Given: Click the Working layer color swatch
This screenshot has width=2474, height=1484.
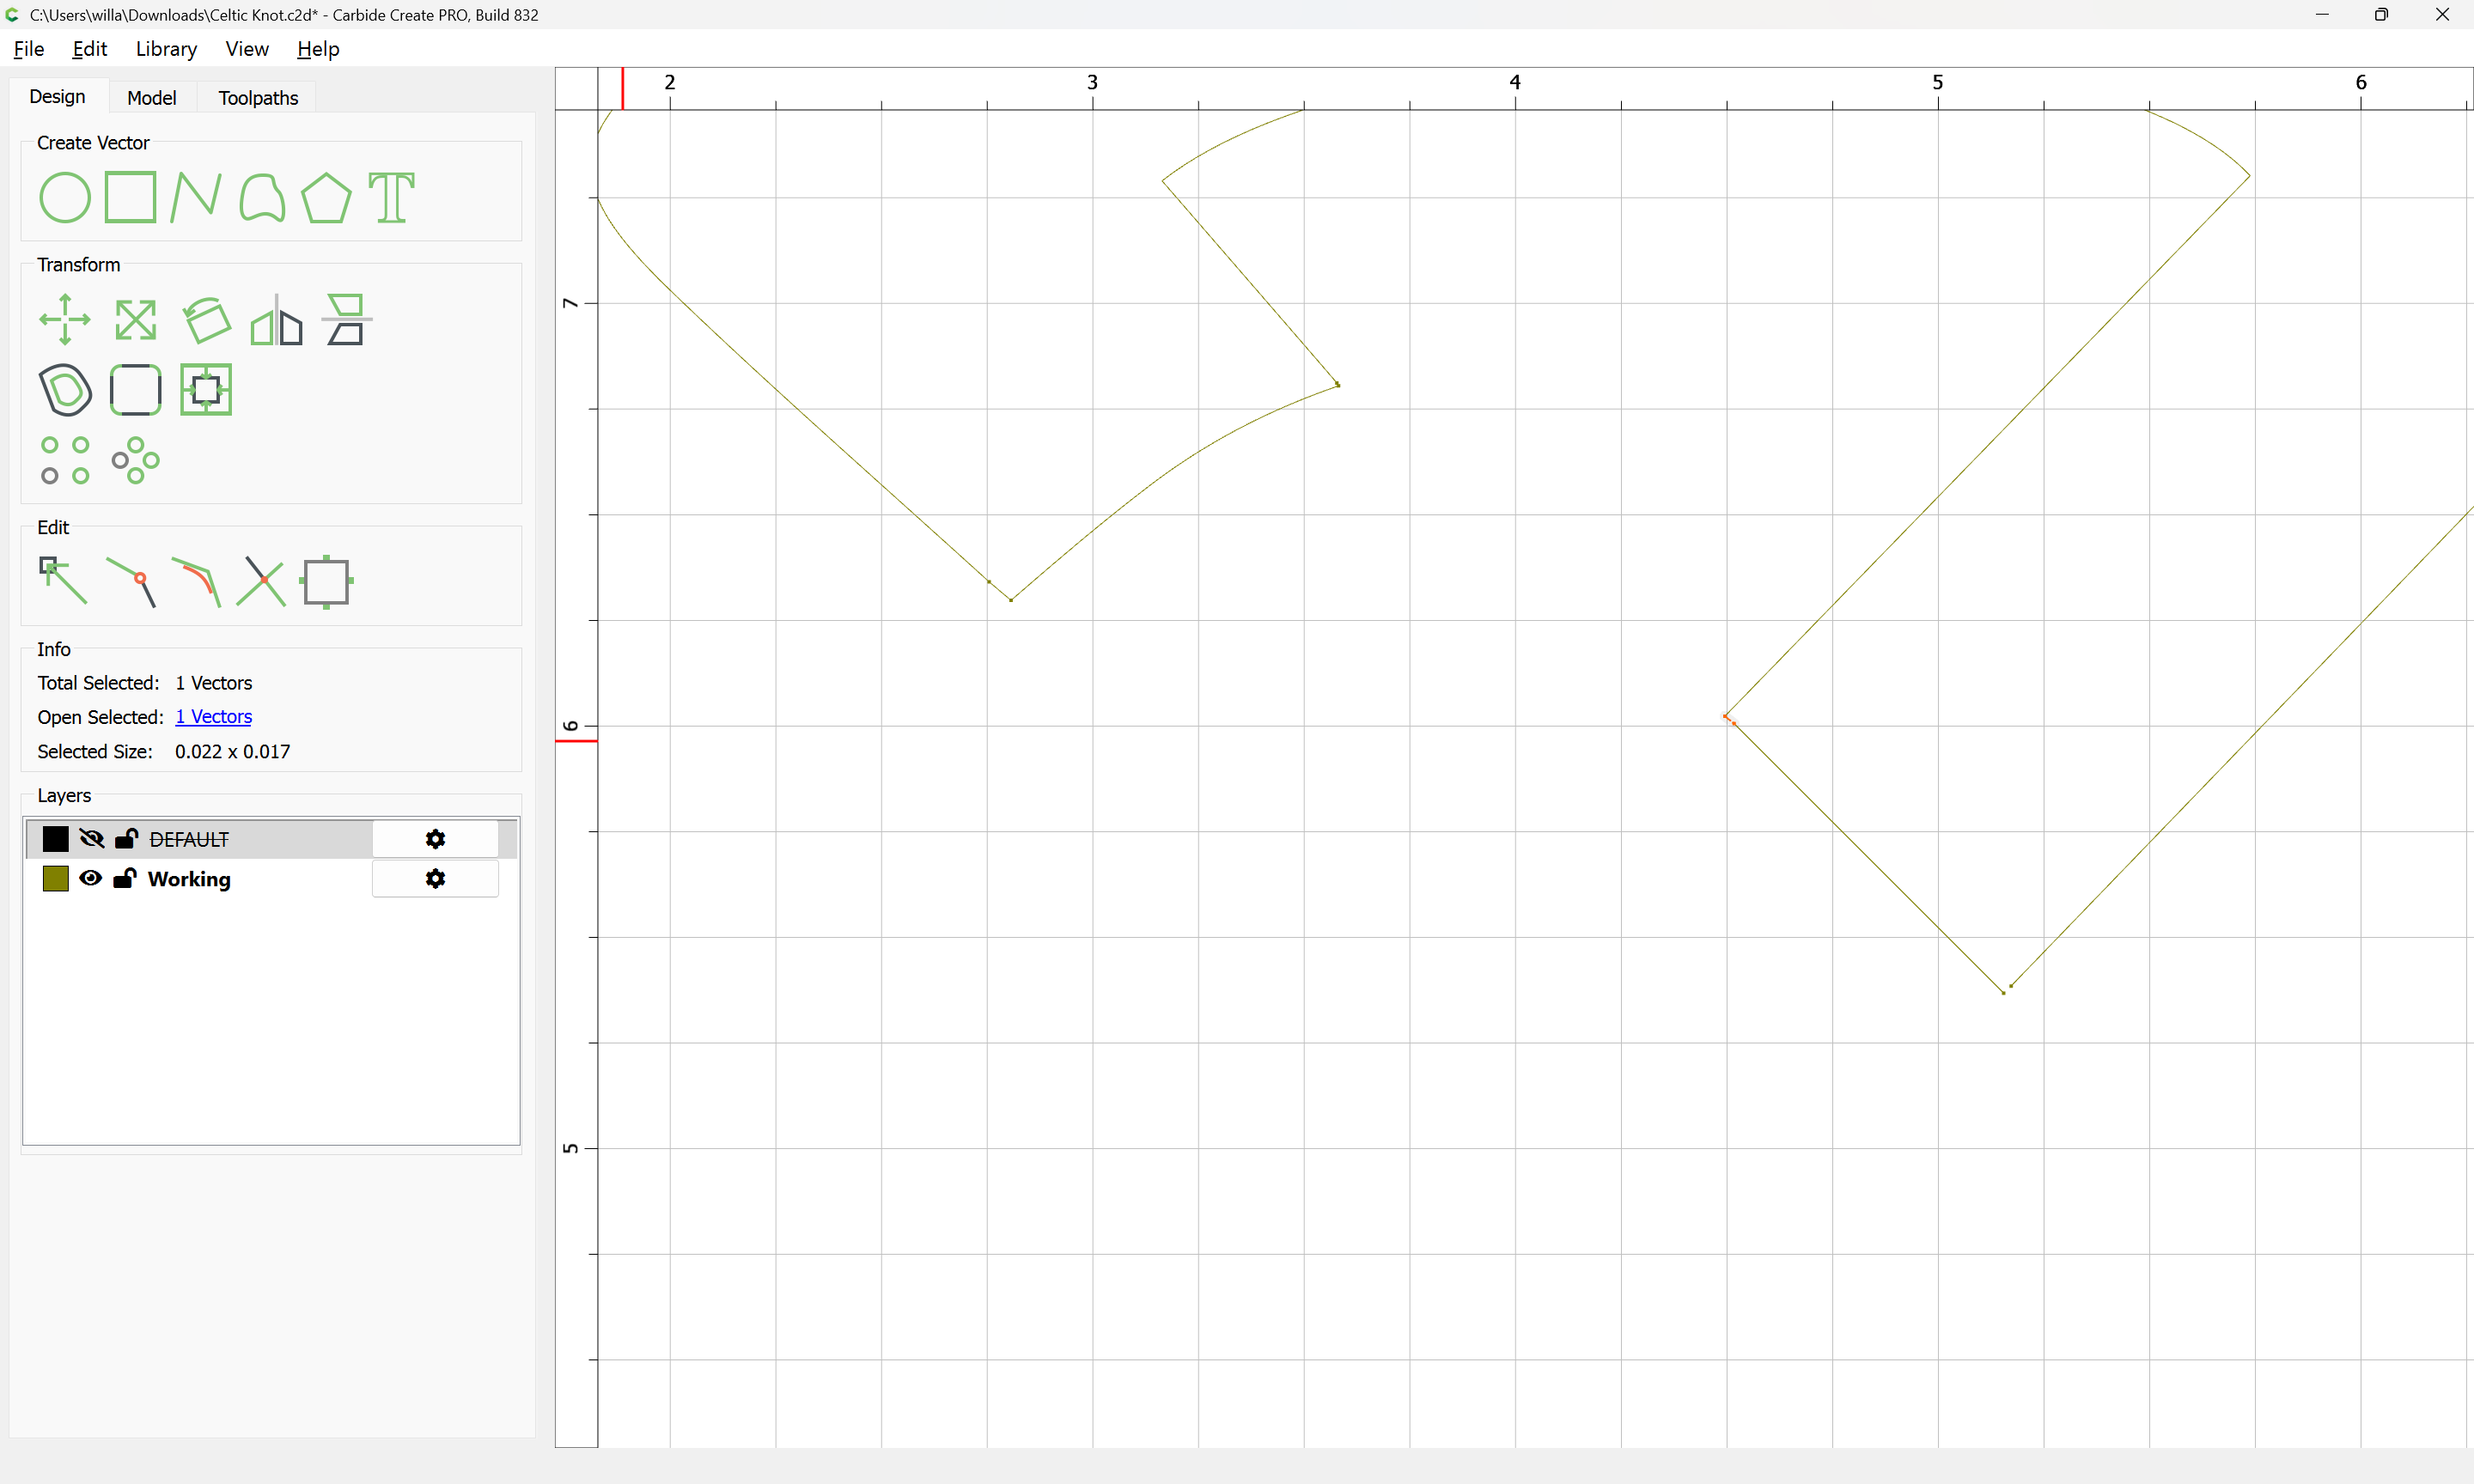Looking at the screenshot, I should coord(56,878).
